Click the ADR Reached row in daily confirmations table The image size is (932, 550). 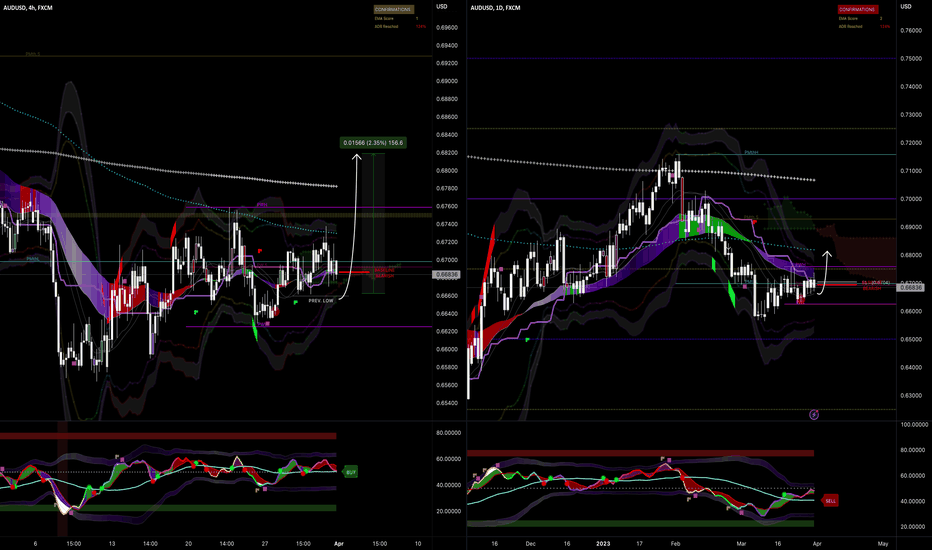(864, 26)
